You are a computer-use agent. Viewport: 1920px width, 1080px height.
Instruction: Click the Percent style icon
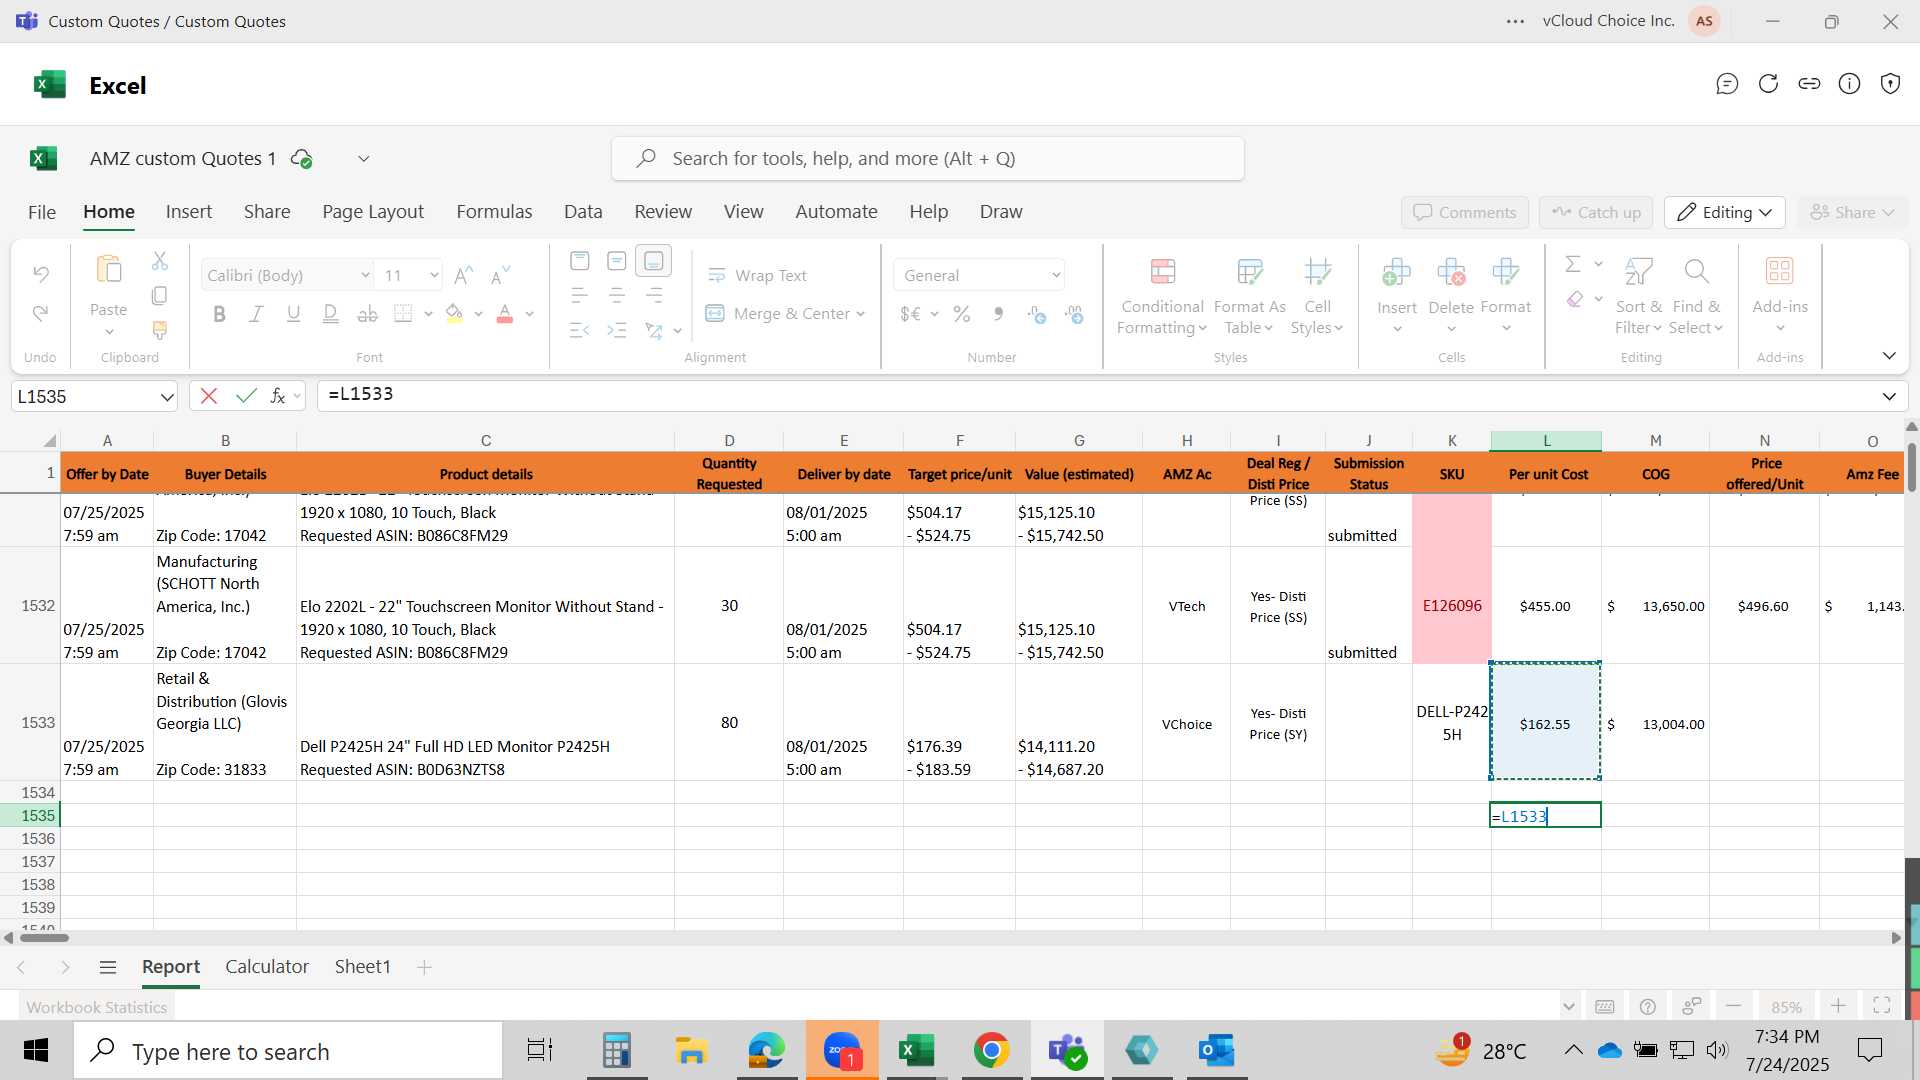[962, 314]
